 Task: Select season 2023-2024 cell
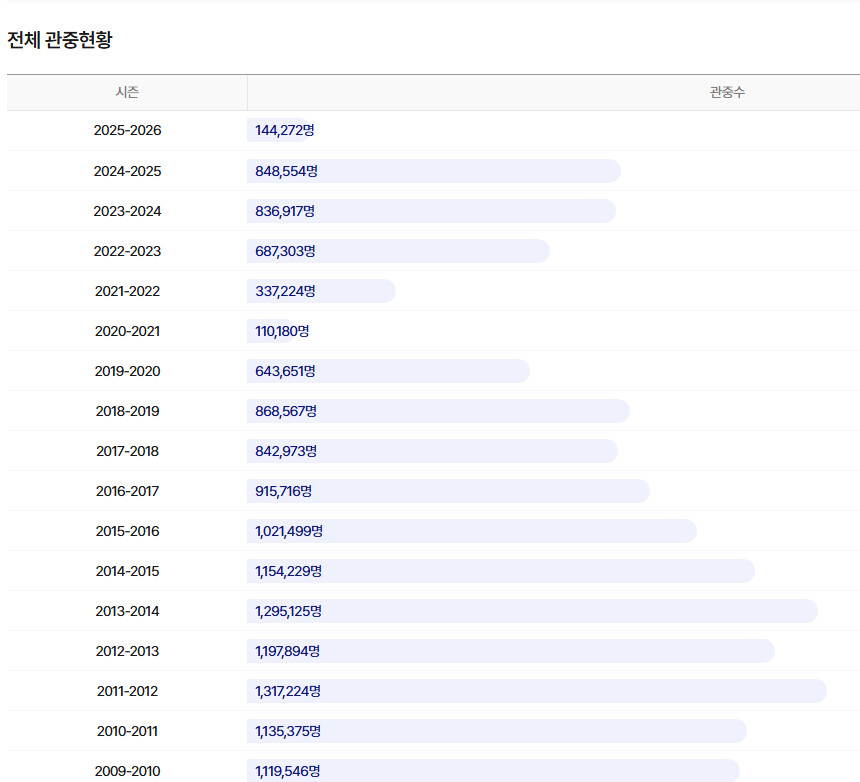(127, 211)
